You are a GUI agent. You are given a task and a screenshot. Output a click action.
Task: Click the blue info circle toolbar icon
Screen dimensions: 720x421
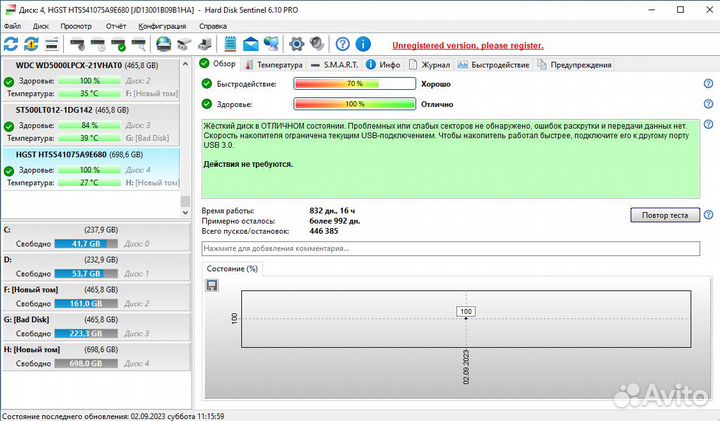pos(364,44)
